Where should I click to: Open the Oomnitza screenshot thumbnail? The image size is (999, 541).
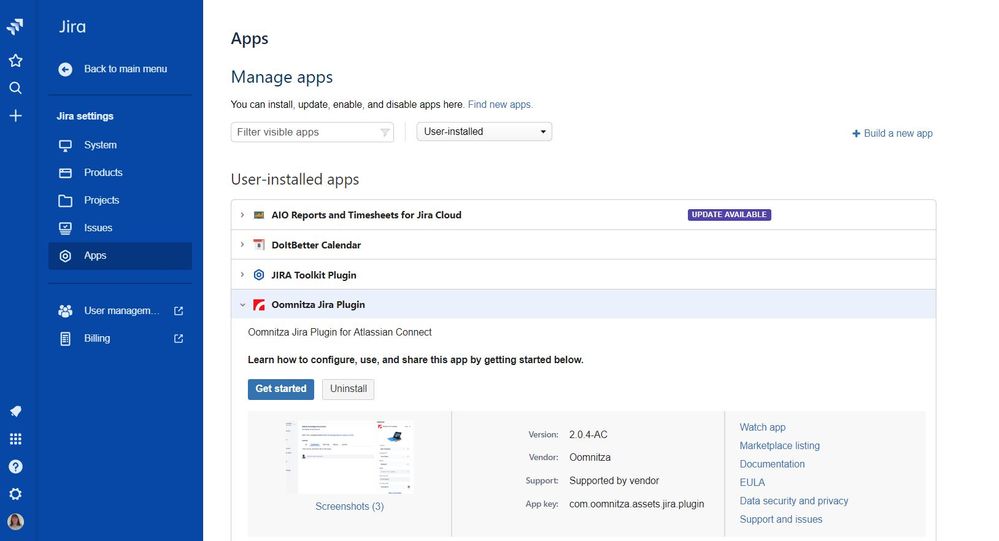350,456
